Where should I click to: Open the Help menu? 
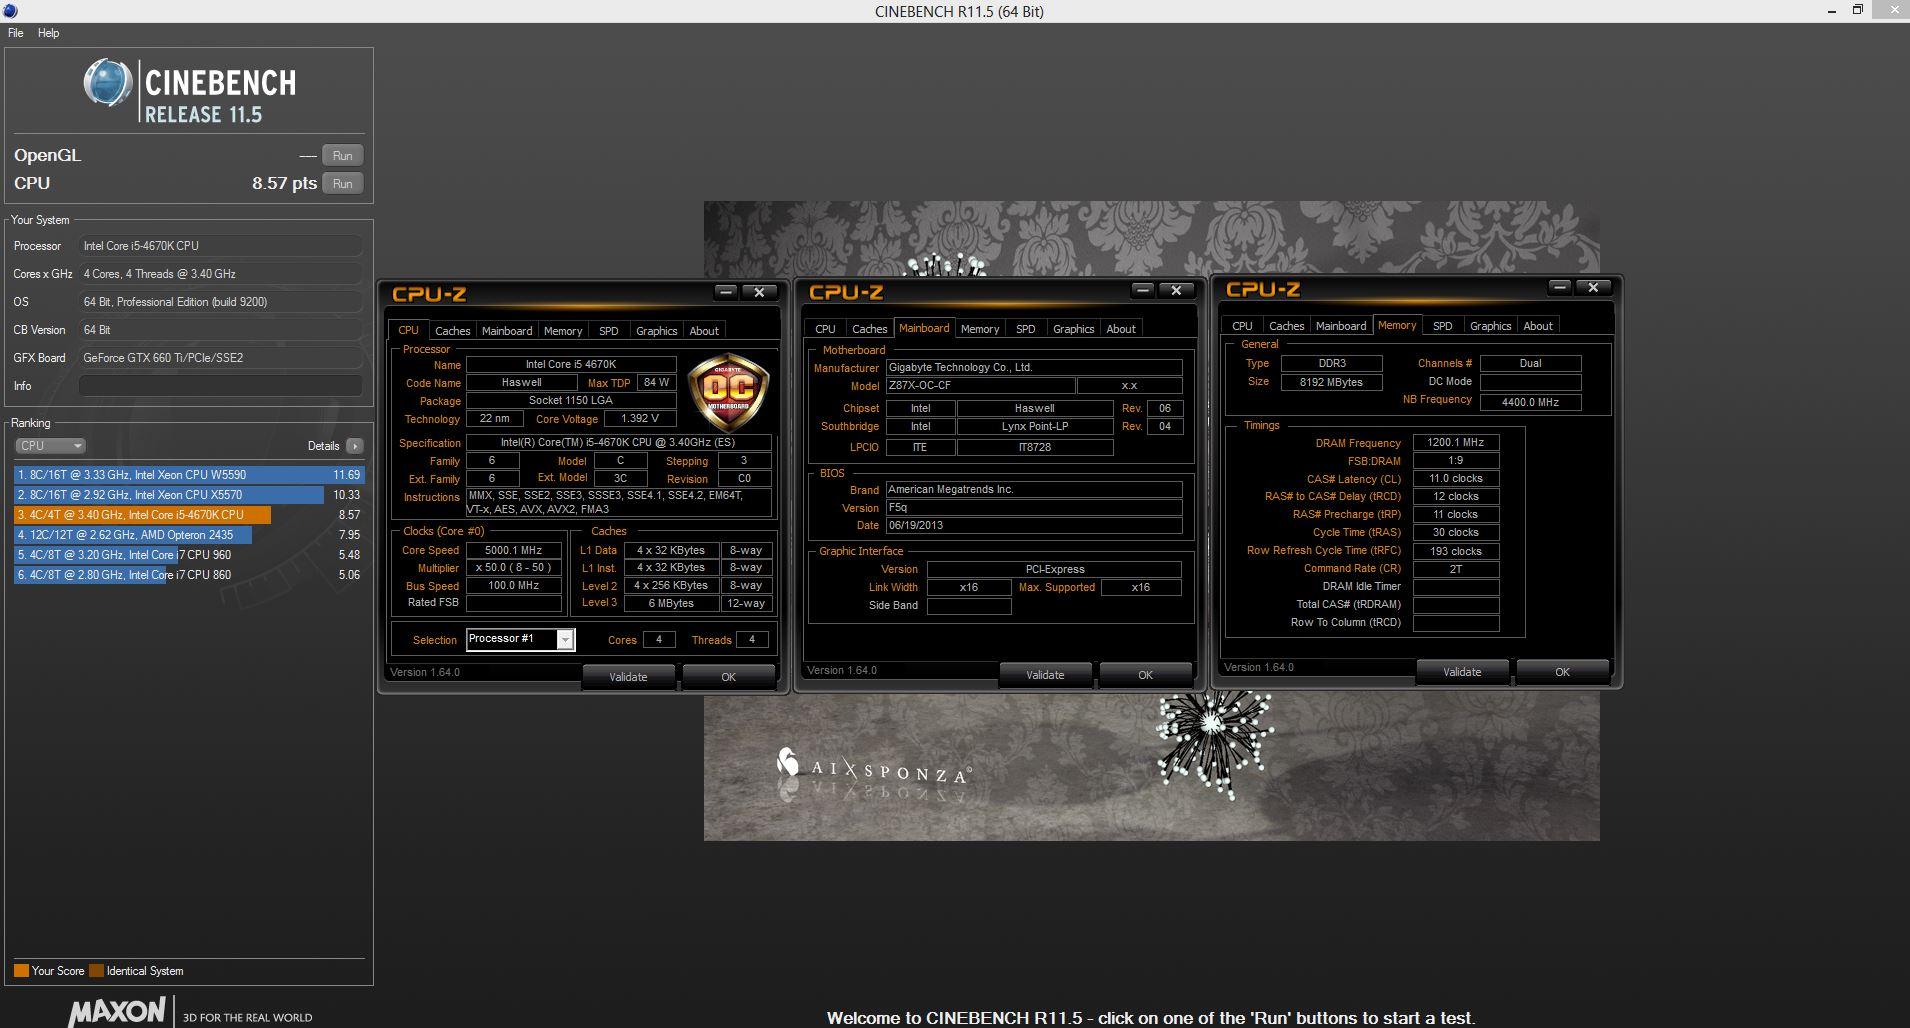point(49,33)
